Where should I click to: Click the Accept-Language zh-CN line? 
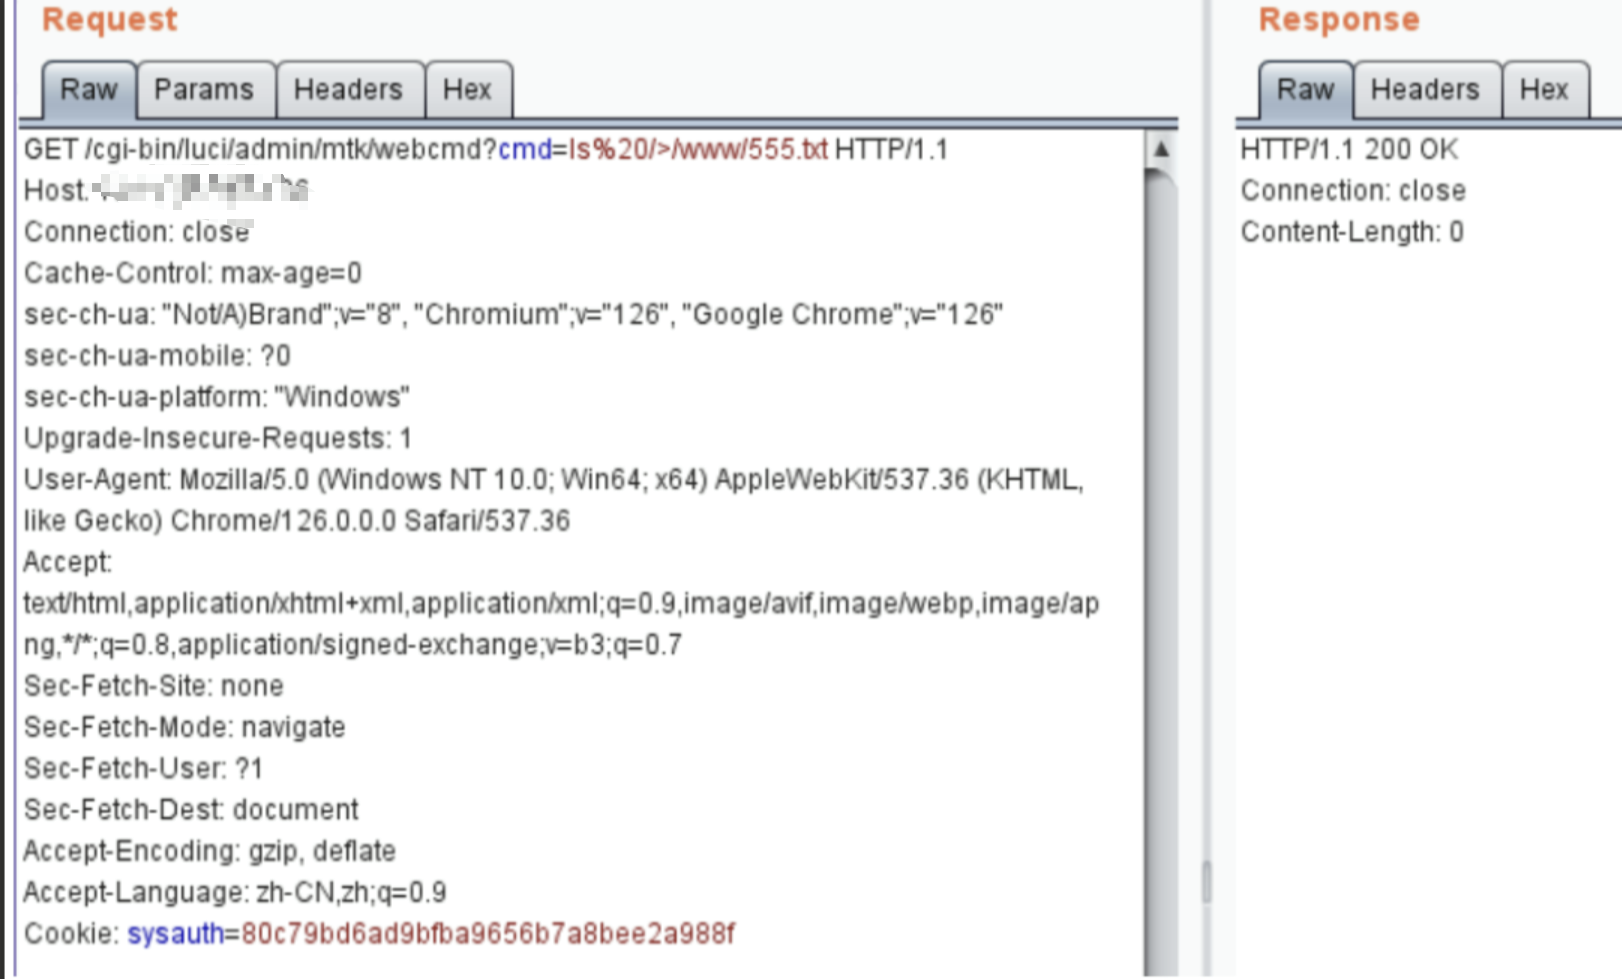(235, 892)
